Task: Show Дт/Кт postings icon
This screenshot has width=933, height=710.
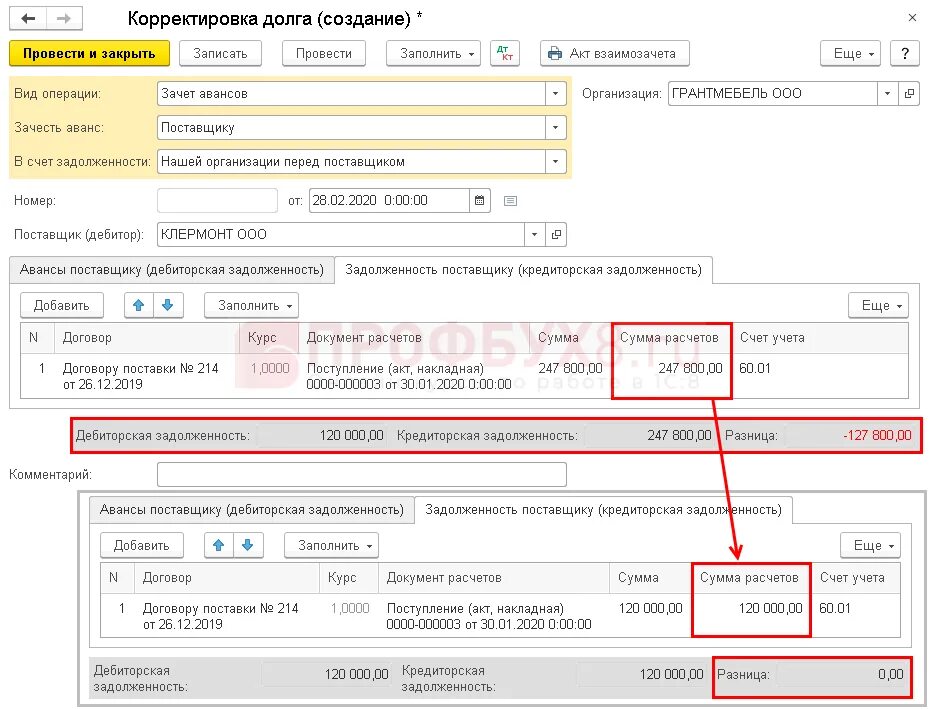Action: tap(505, 54)
